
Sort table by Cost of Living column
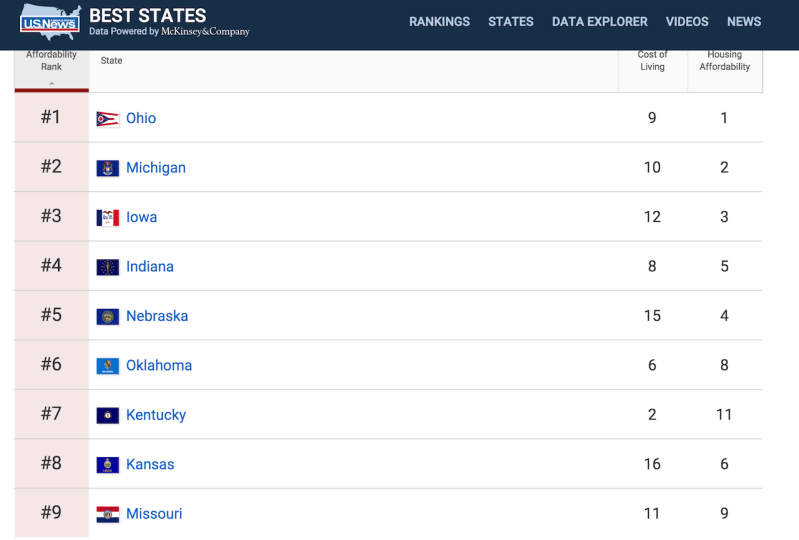tap(652, 61)
